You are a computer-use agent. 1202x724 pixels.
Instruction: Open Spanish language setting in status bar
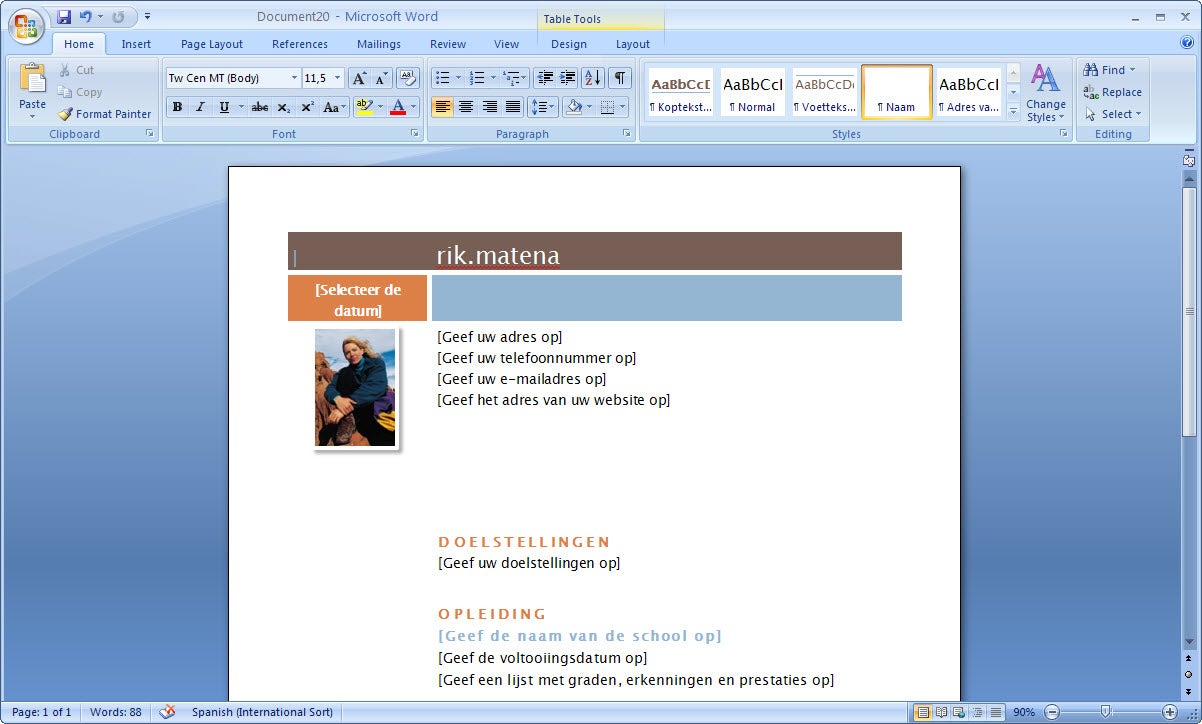click(262, 712)
